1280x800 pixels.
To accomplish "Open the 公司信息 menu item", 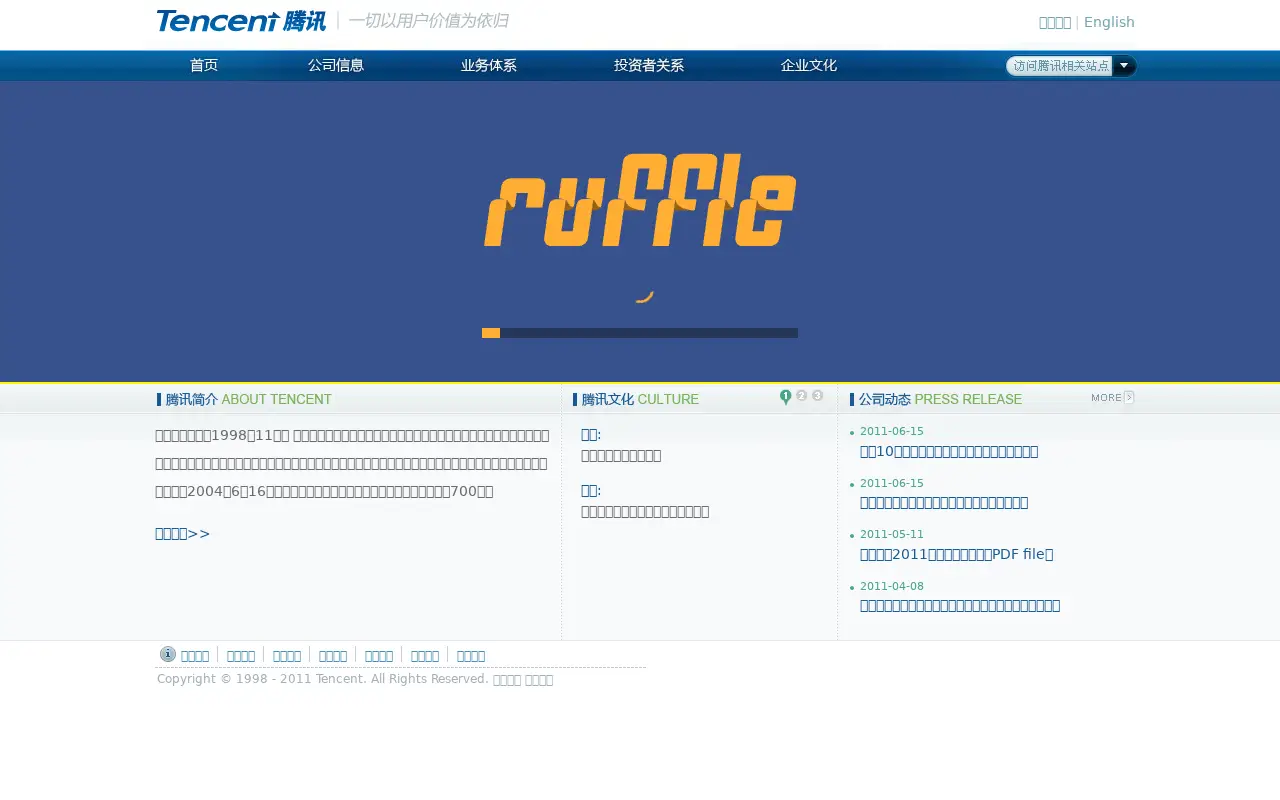I will pos(336,65).
